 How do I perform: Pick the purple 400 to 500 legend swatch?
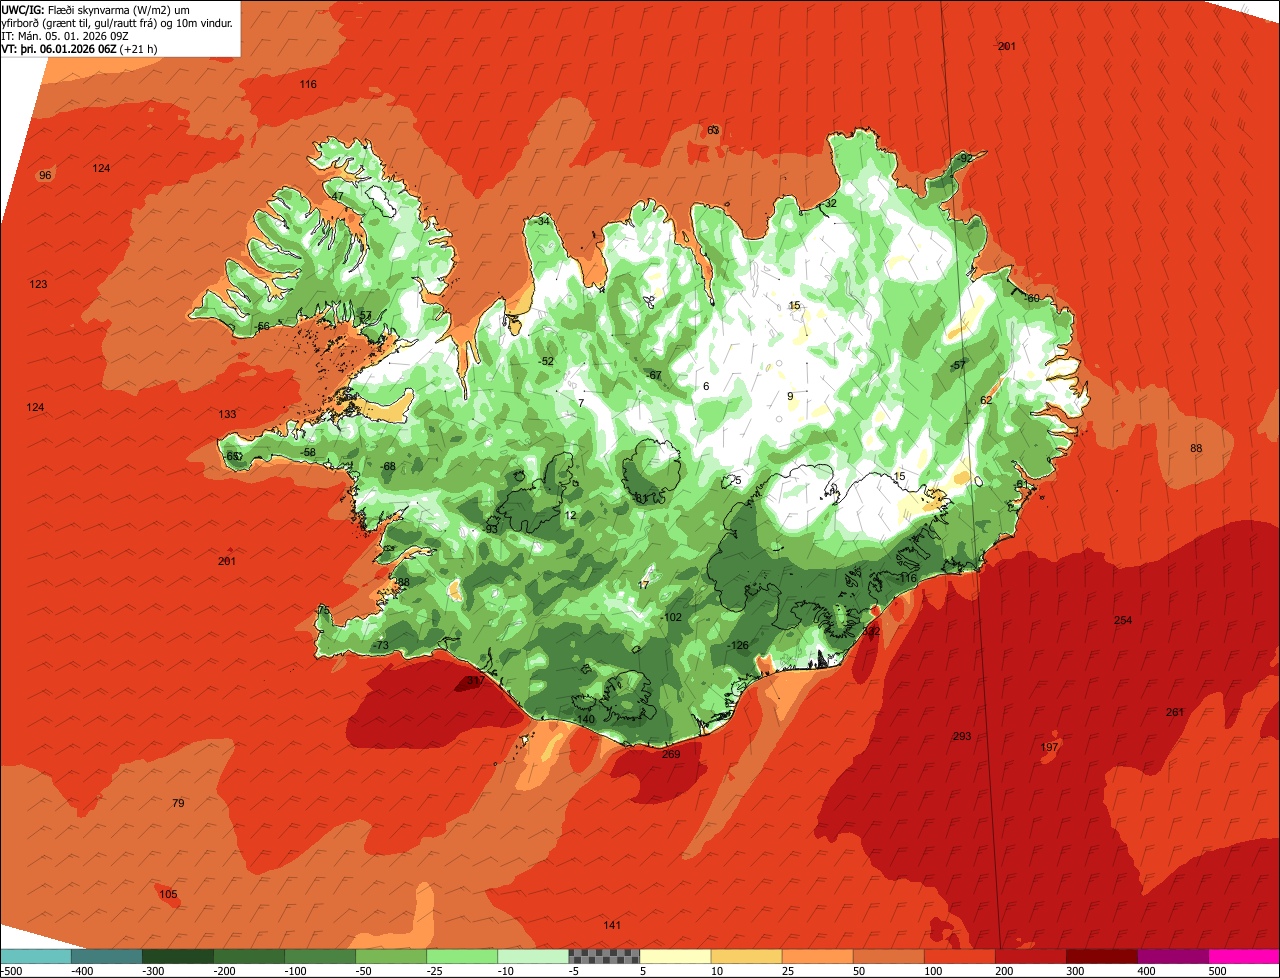click(1172, 957)
